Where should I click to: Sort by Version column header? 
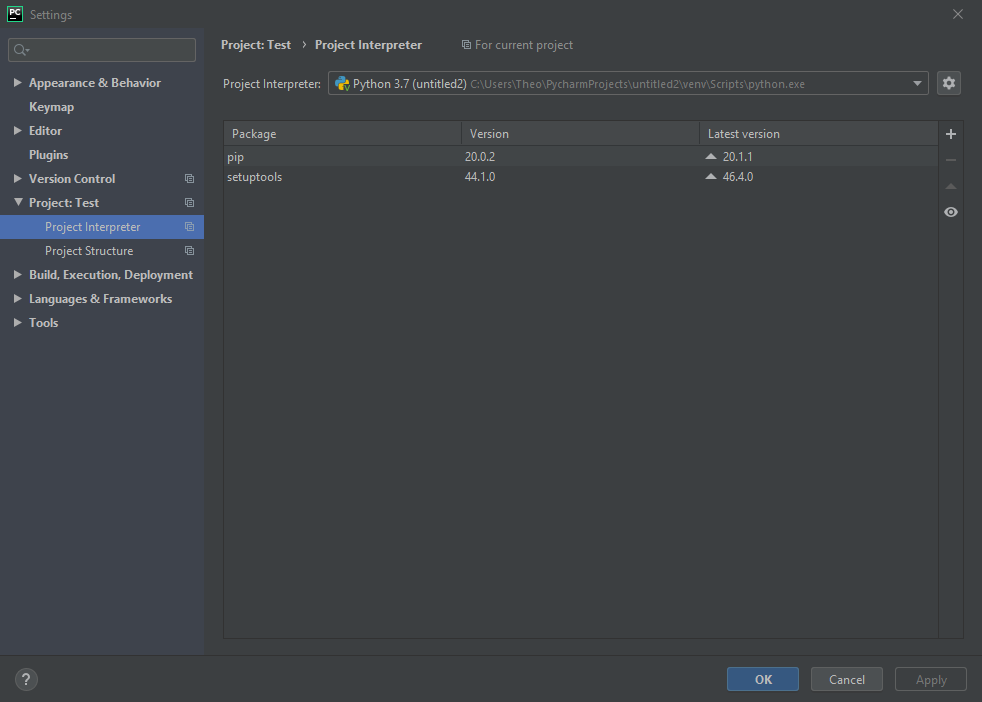(x=581, y=134)
